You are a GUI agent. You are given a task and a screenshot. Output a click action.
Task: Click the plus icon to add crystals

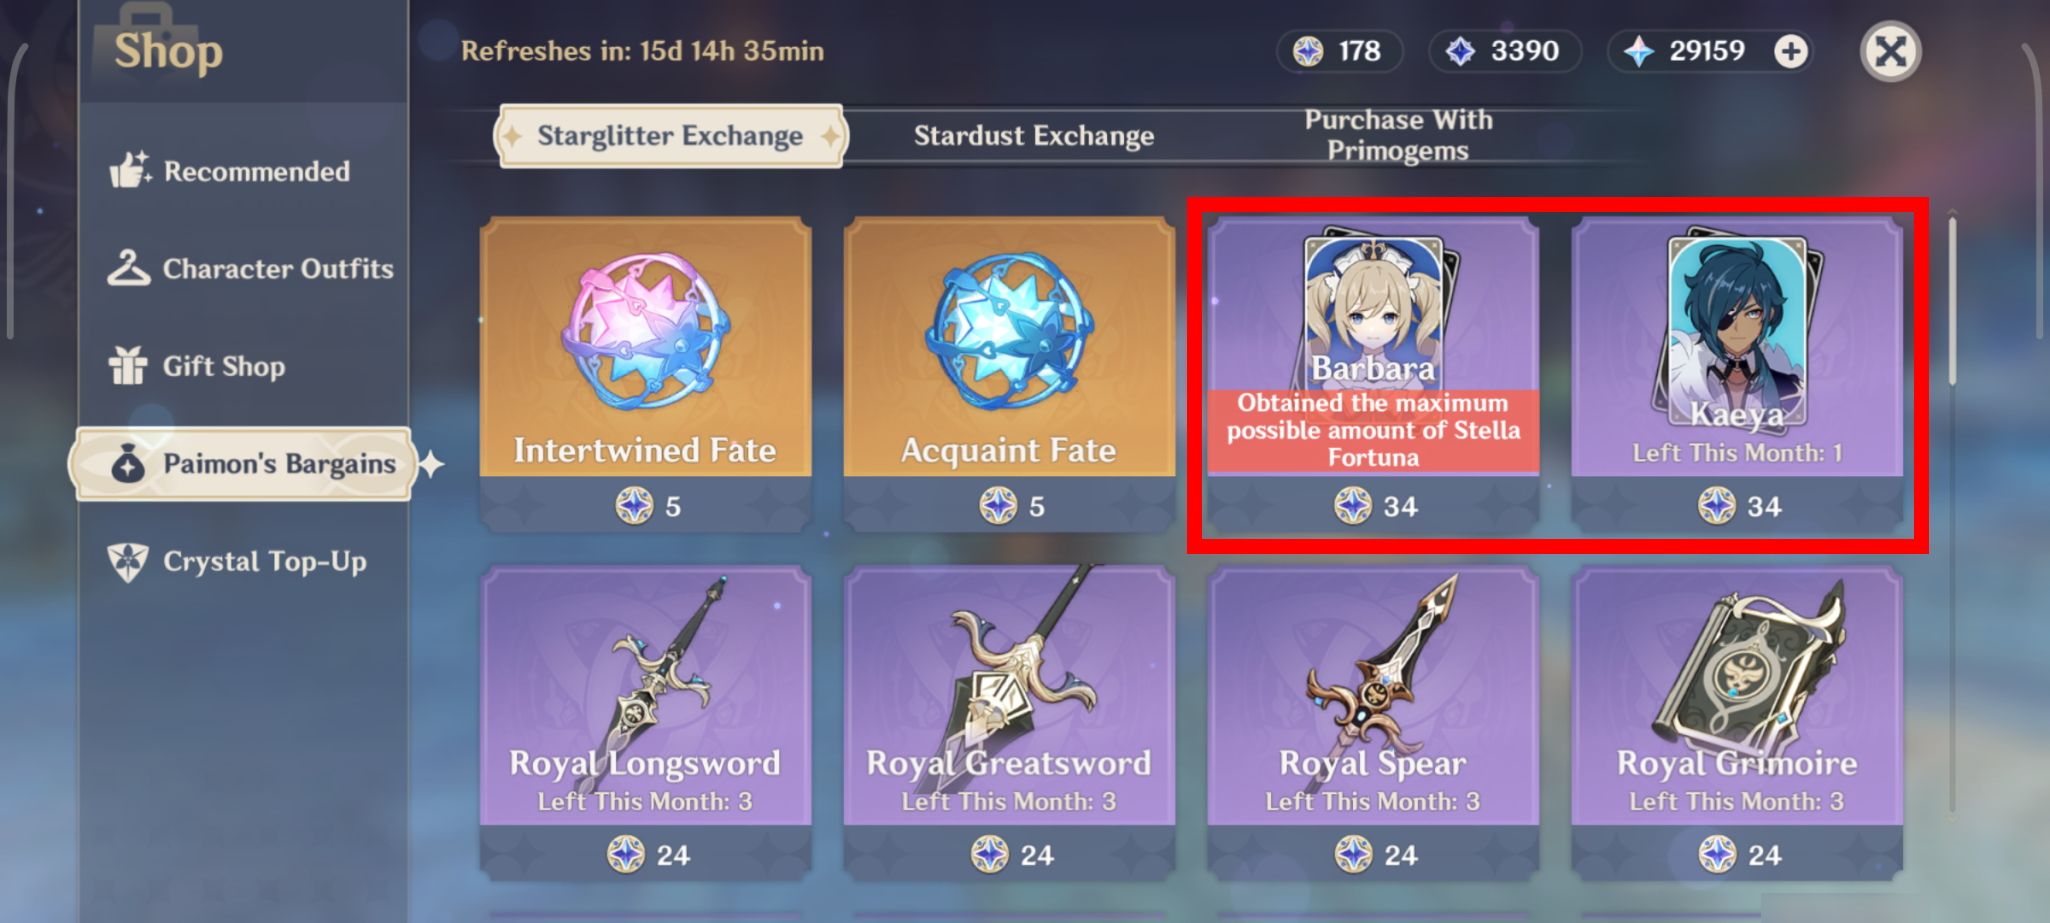[x=1790, y=51]
